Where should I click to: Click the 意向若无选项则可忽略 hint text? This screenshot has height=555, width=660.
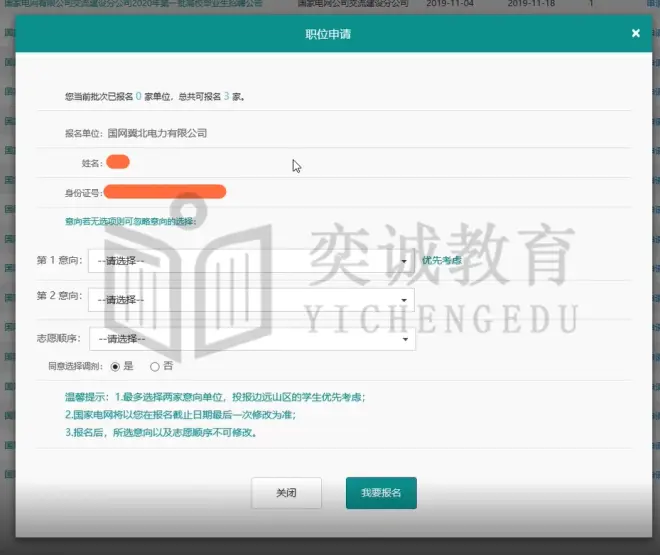130,220
